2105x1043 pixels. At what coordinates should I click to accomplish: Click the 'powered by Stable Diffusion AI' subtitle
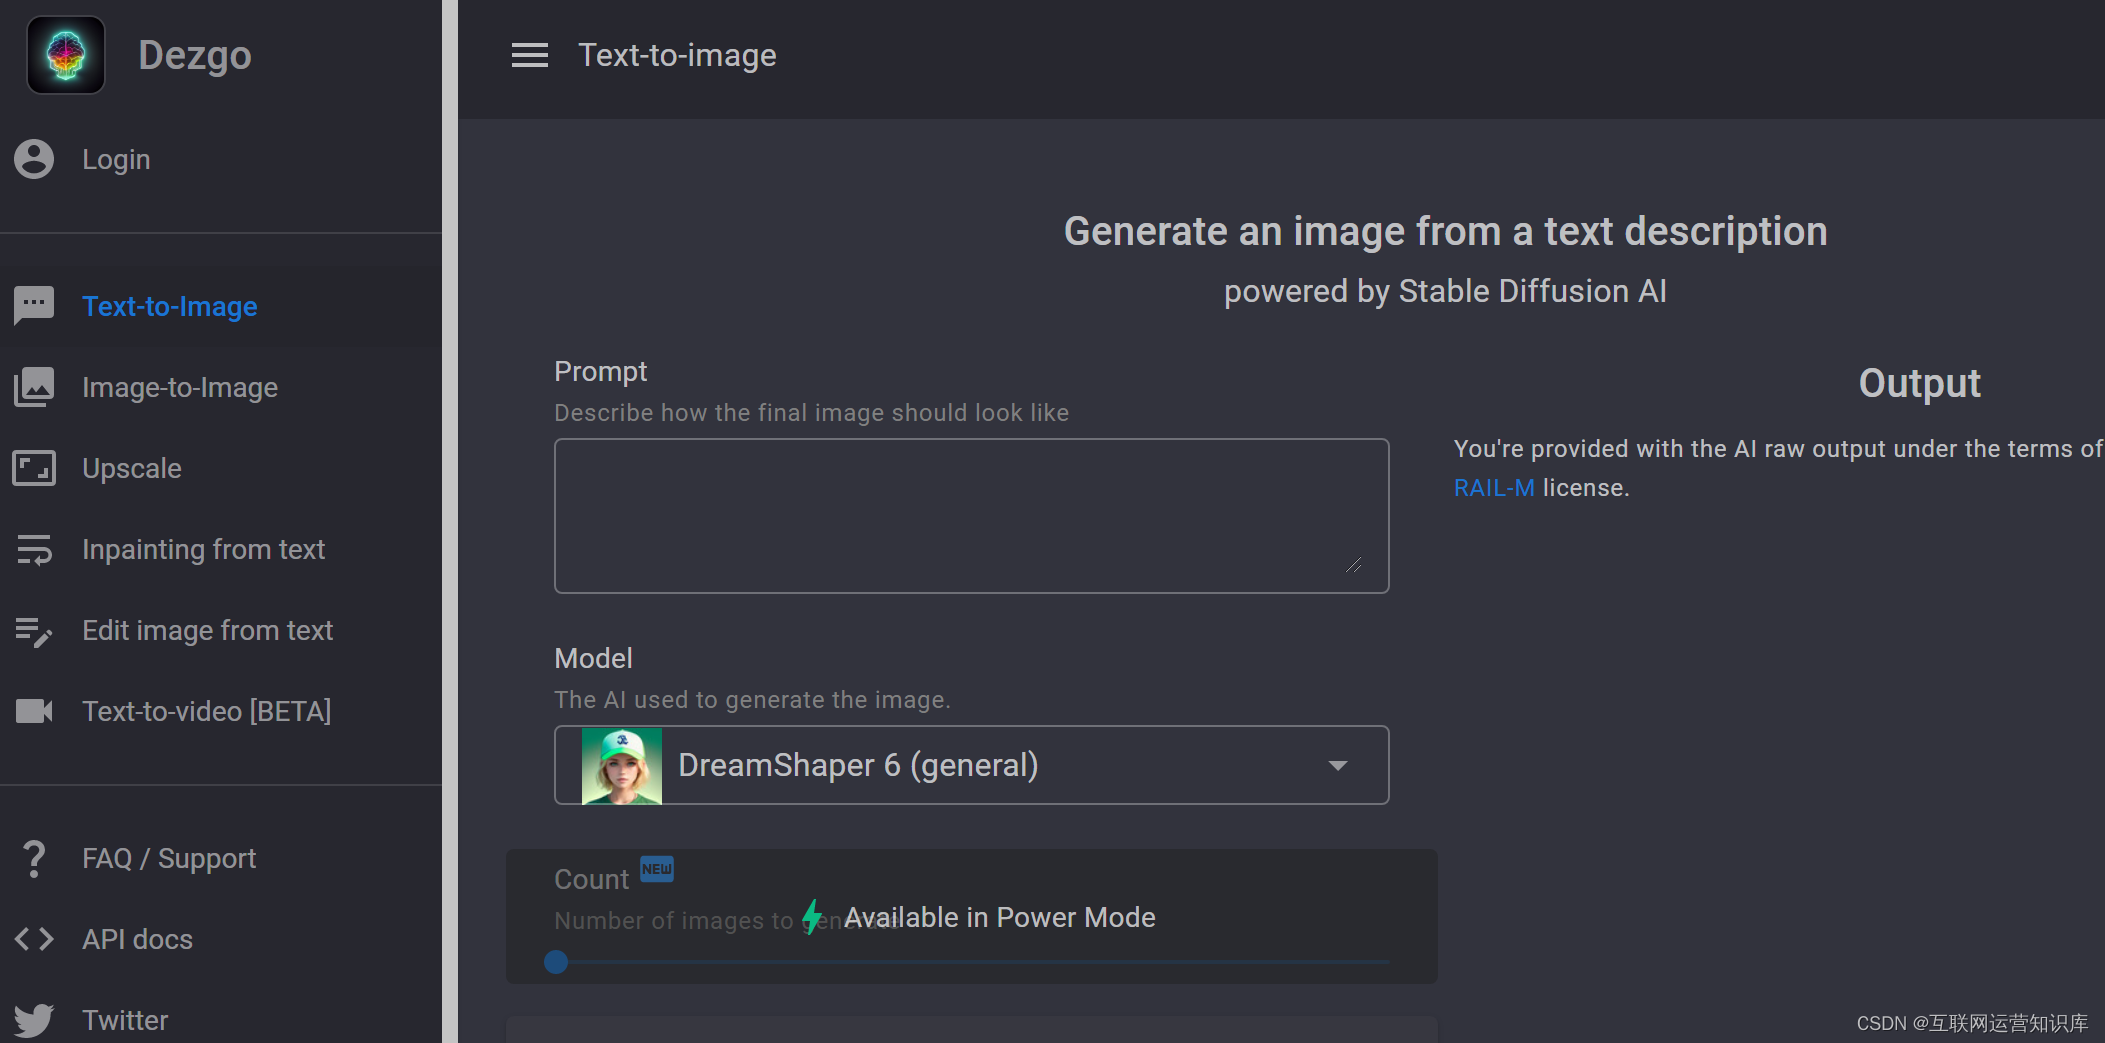[1445, 291]
